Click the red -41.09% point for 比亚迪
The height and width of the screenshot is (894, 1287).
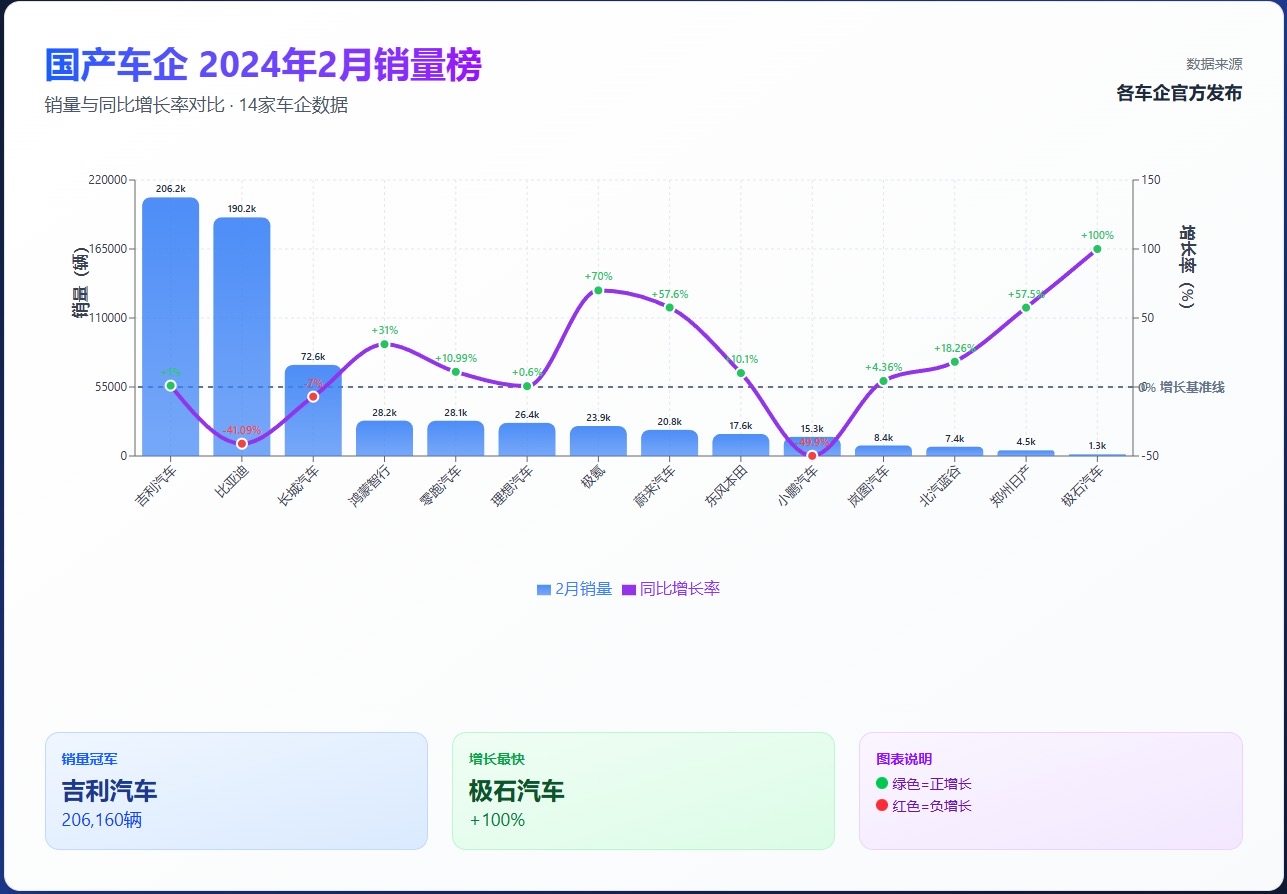(x=242, y=444)
